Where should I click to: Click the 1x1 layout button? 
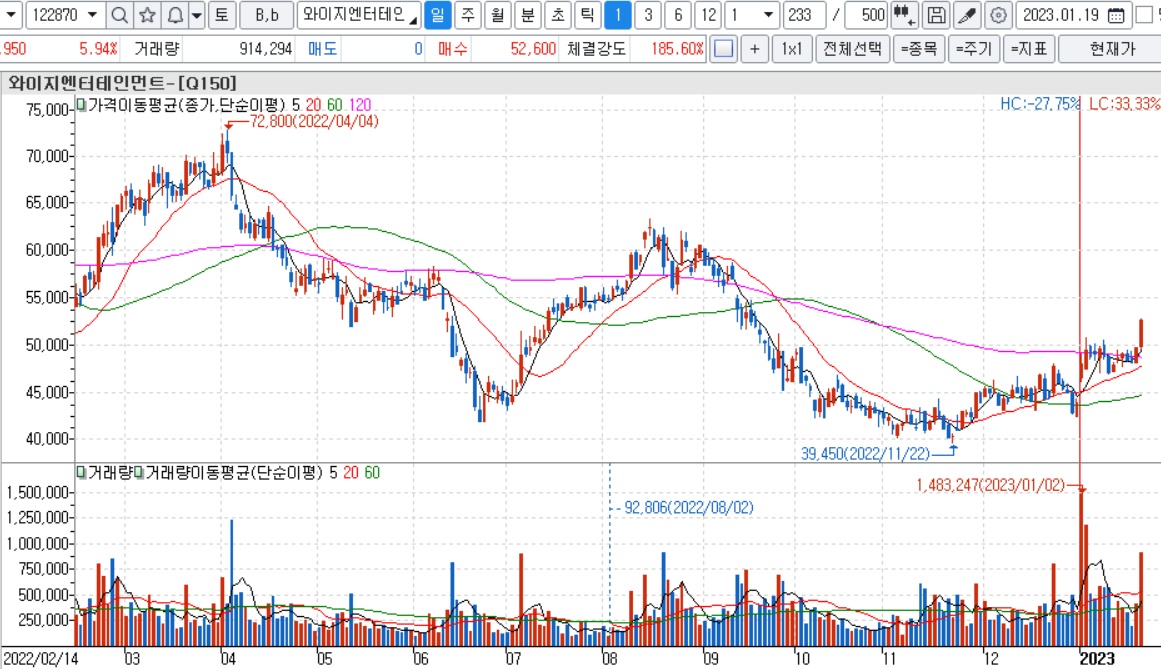(792, 49)
